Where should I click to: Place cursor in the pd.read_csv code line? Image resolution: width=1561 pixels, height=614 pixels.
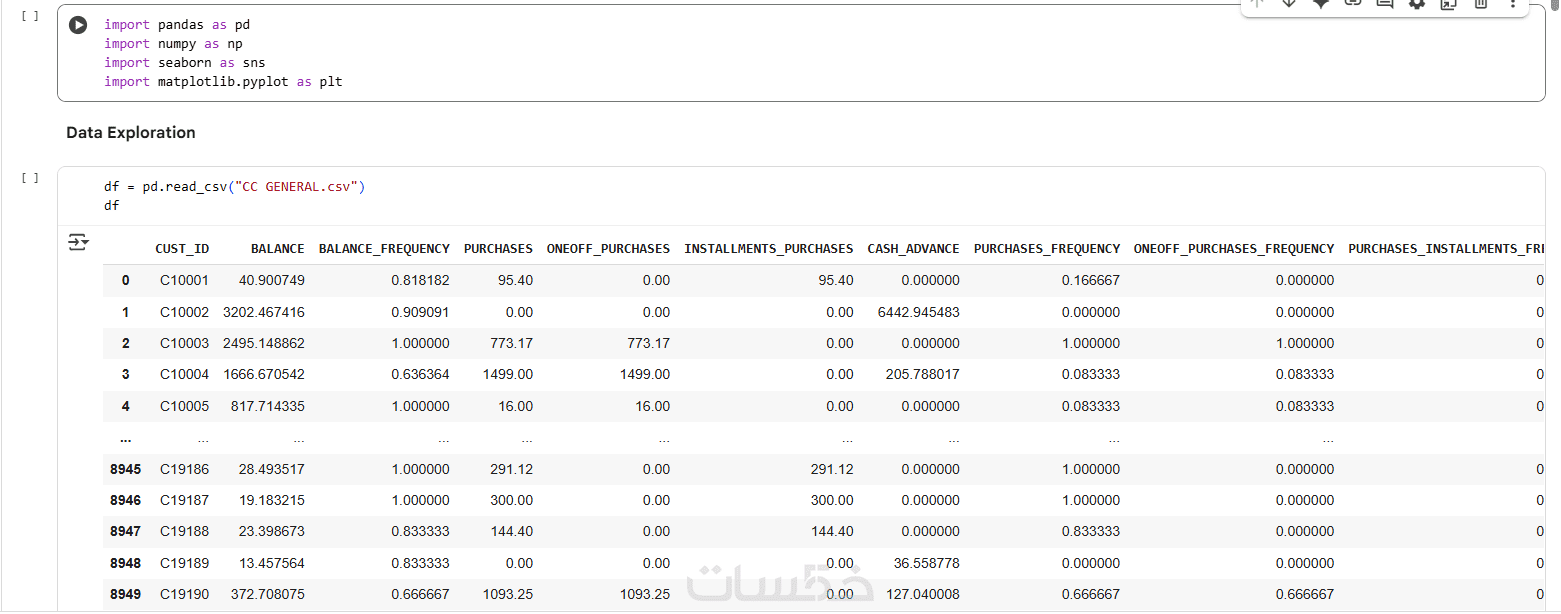[x=235, y=187]
